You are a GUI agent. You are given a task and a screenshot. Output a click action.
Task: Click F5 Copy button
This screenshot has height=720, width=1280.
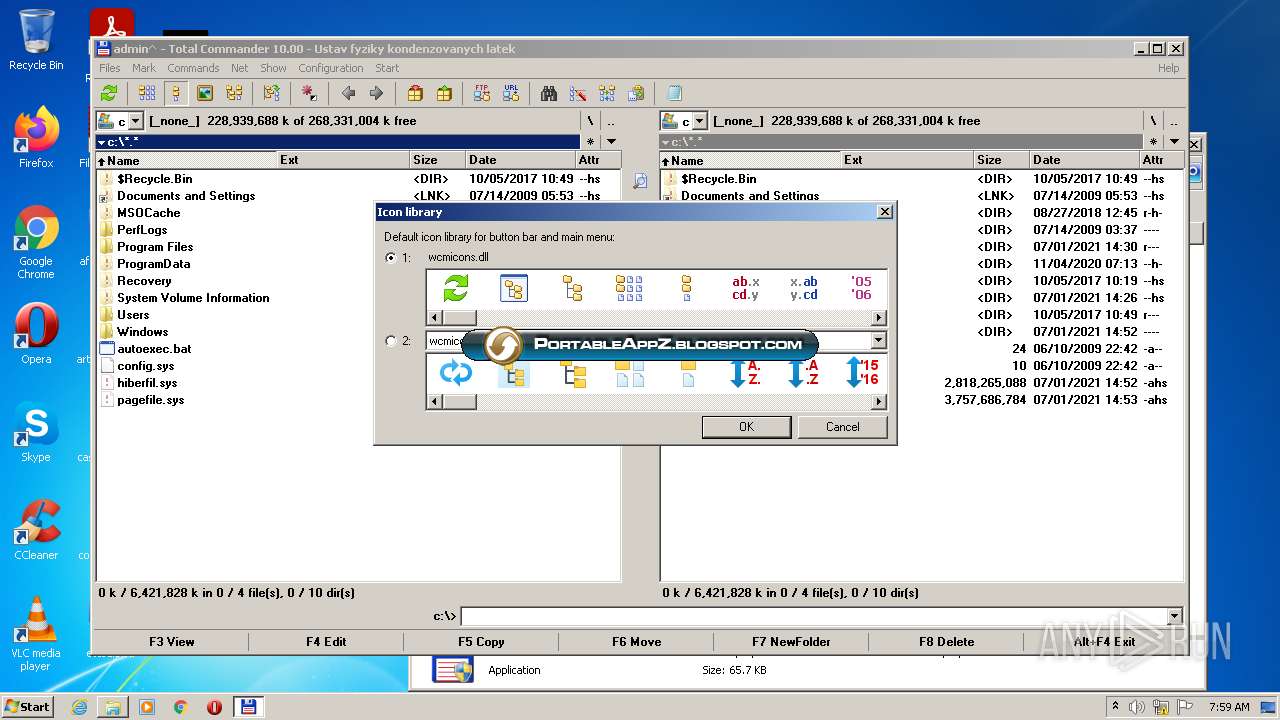coord(481,642)
